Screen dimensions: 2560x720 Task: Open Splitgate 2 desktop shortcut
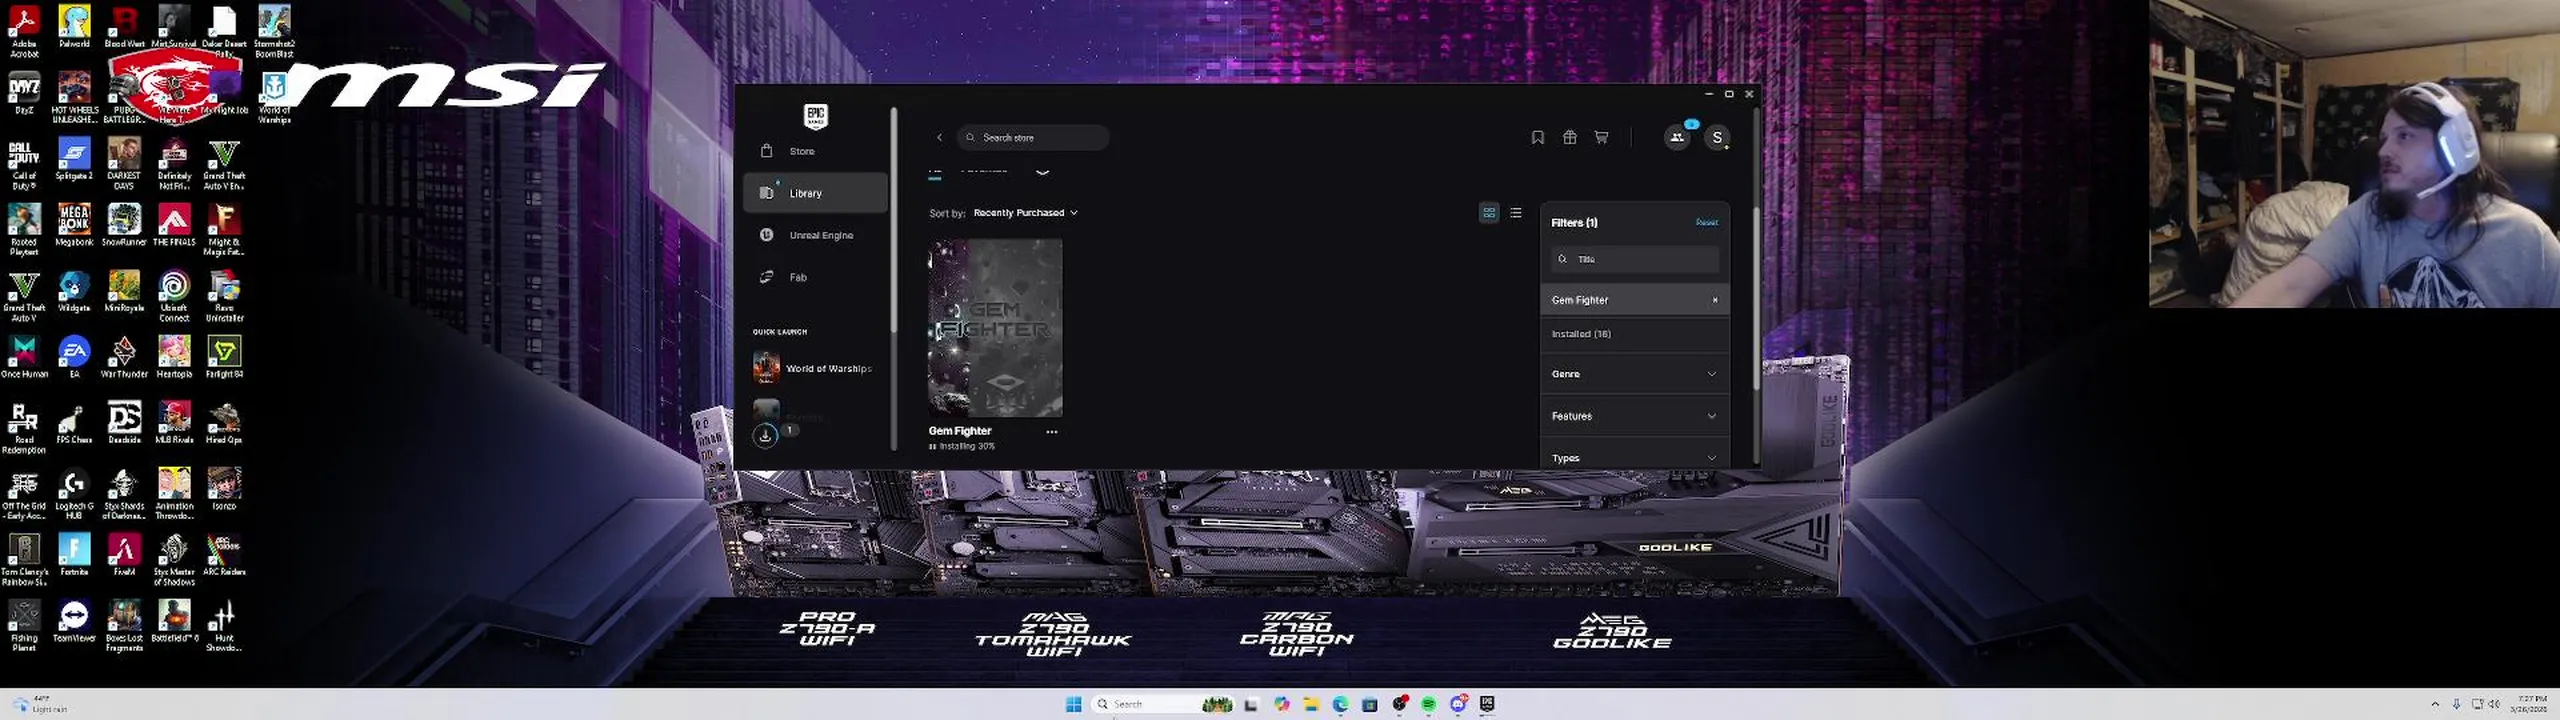point(74,160)
